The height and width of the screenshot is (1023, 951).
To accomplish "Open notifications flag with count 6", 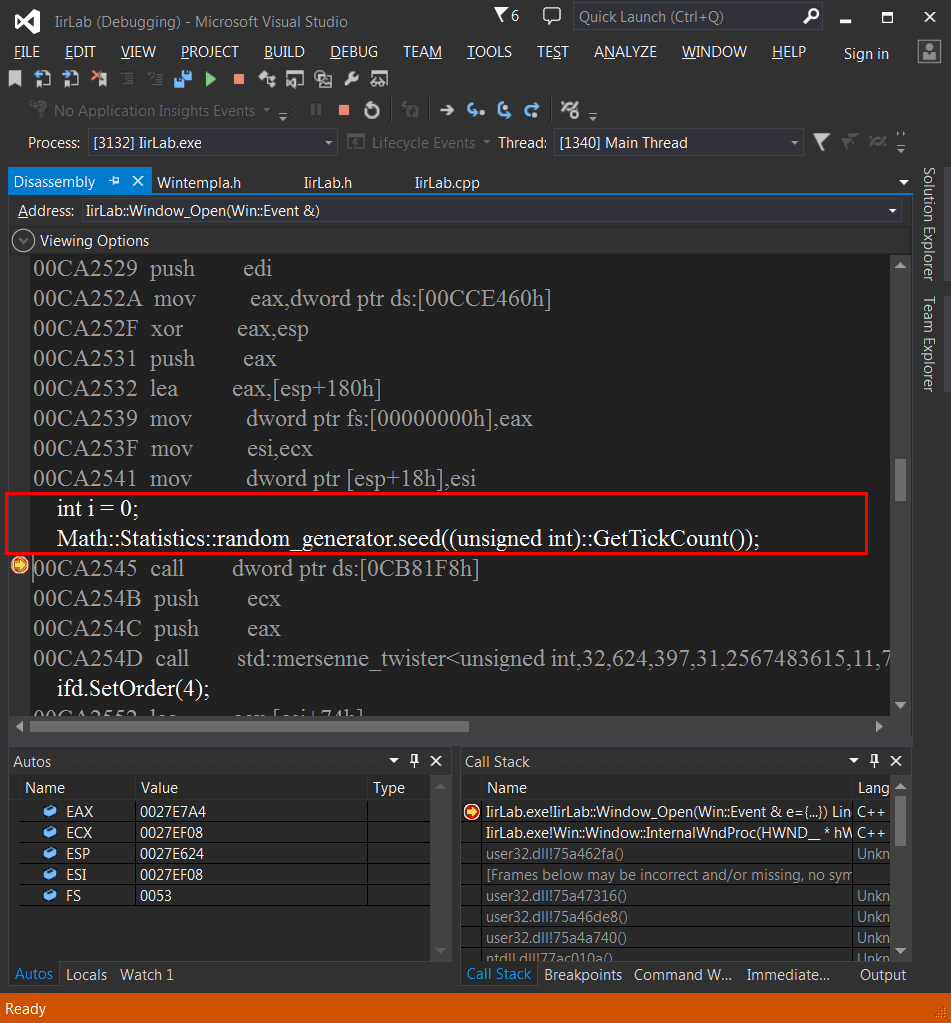I will click(x=506, y=15).
